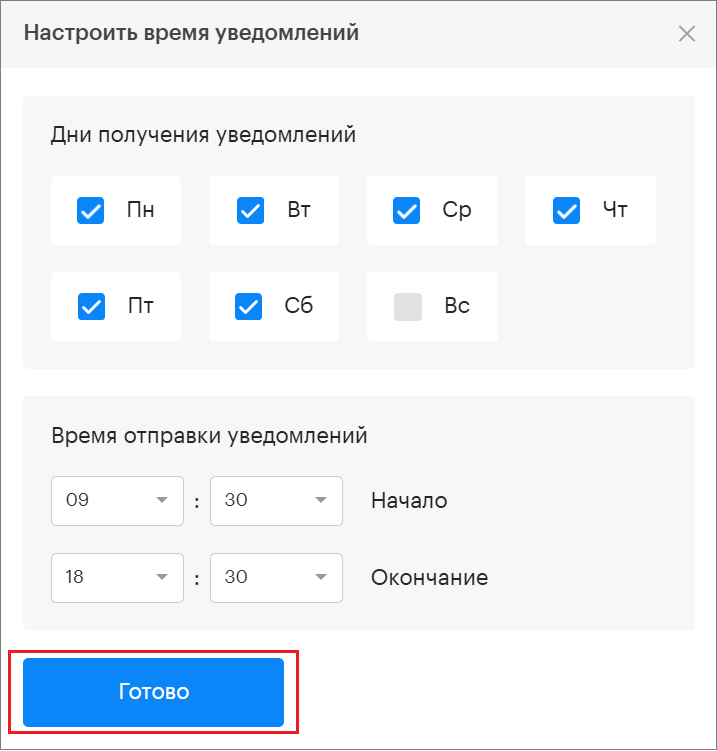This screenshot has width=717, height=751.
Task: Close the notification time settings dialog
Action: click(686, 33)
